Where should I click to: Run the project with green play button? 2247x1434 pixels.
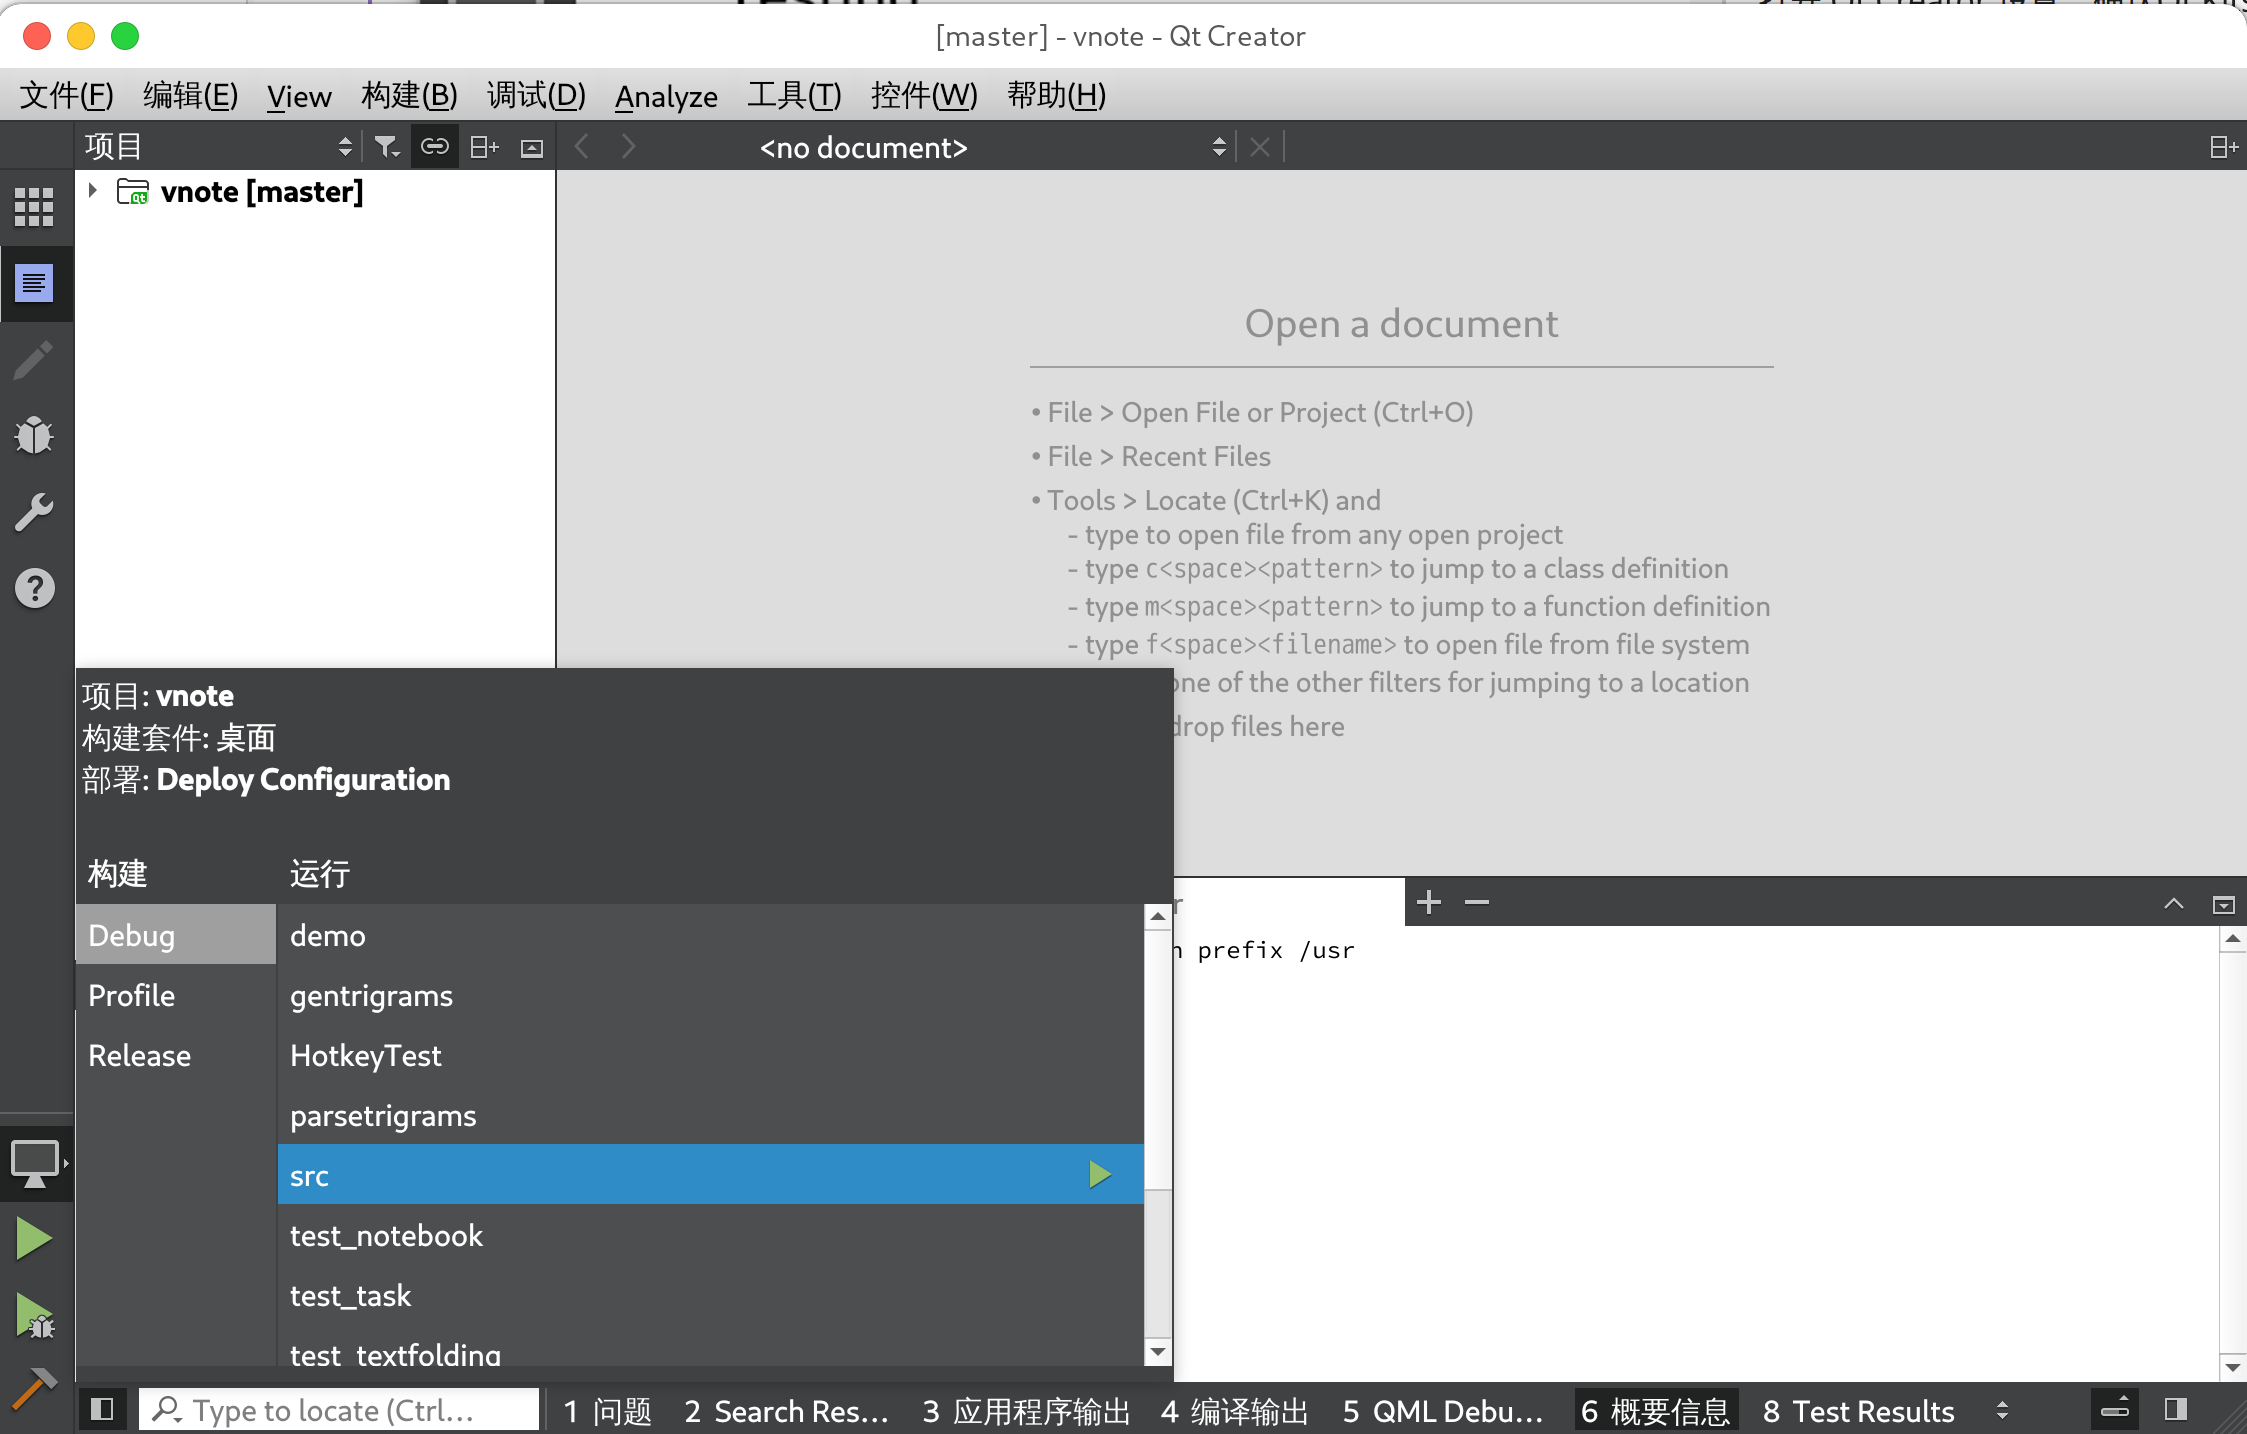[34, 1239]
